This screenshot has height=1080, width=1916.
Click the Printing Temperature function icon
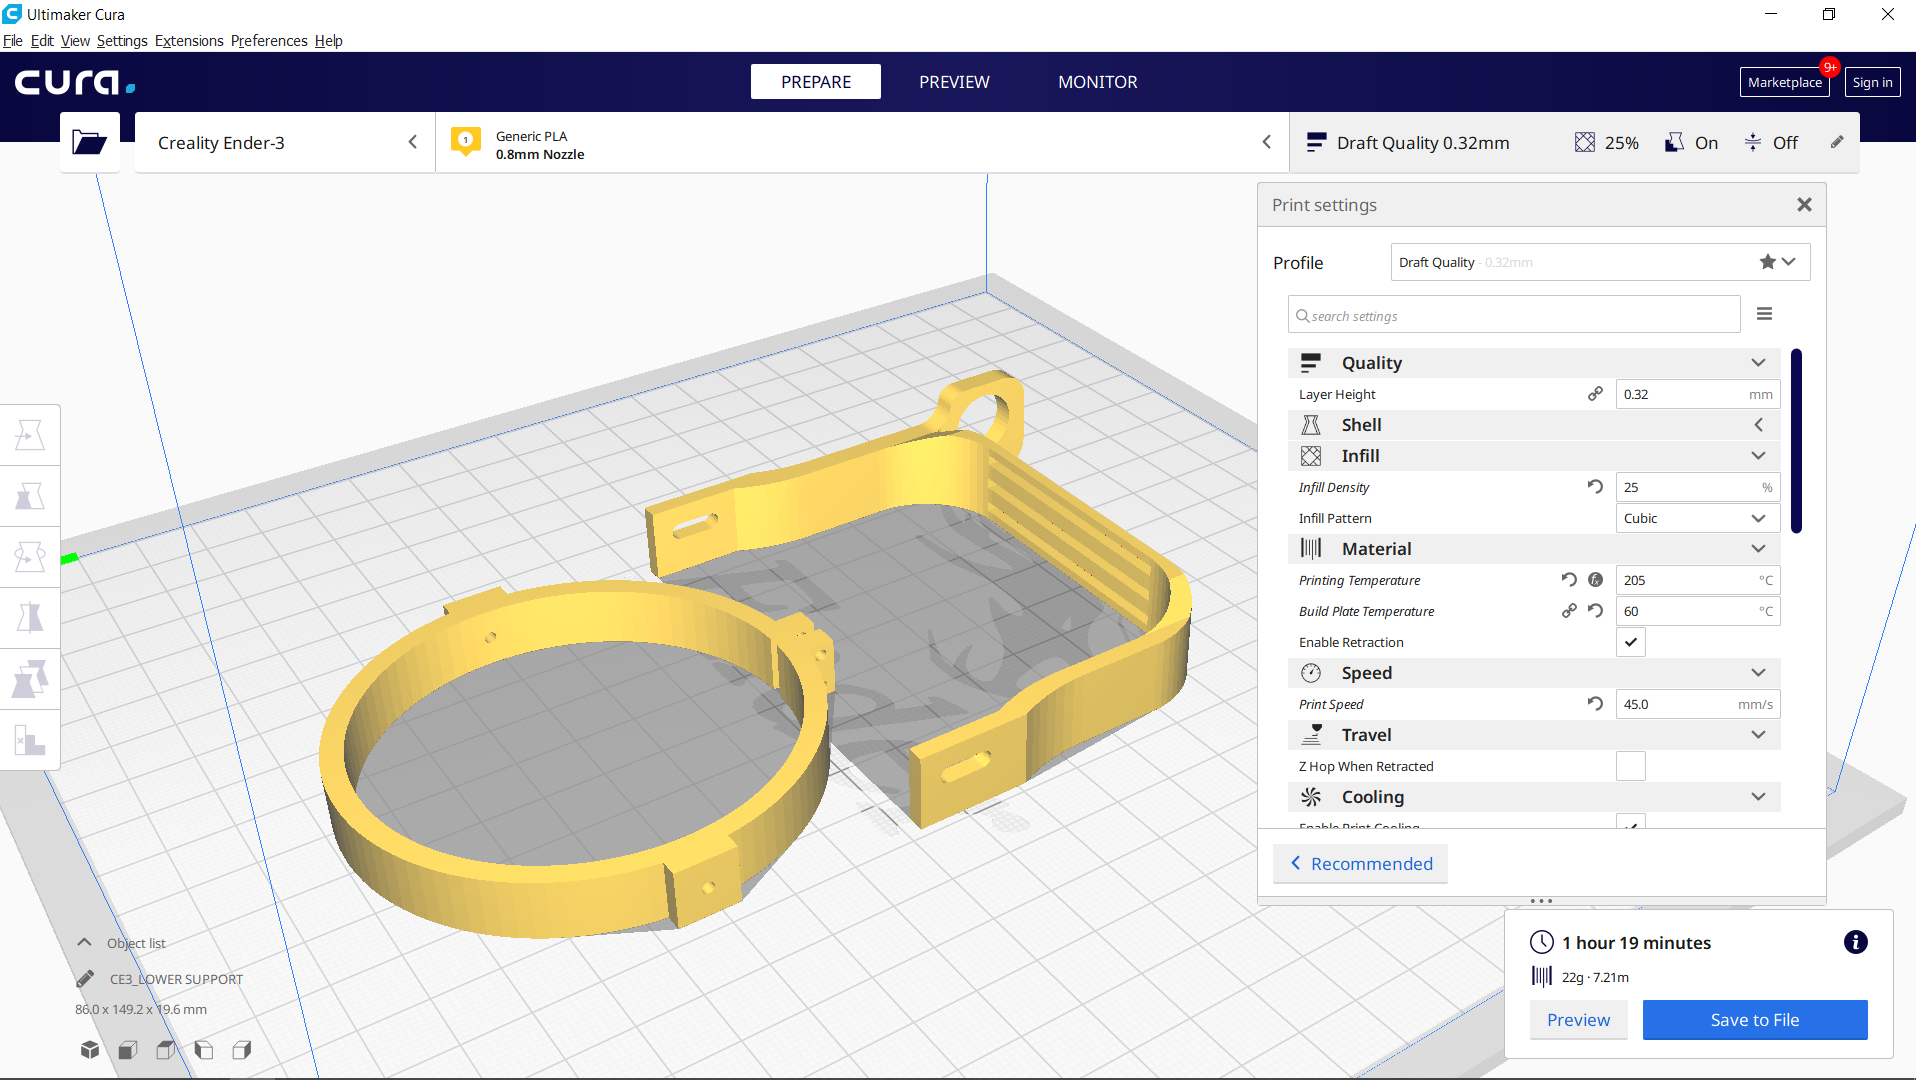[x=1595, y=580]
